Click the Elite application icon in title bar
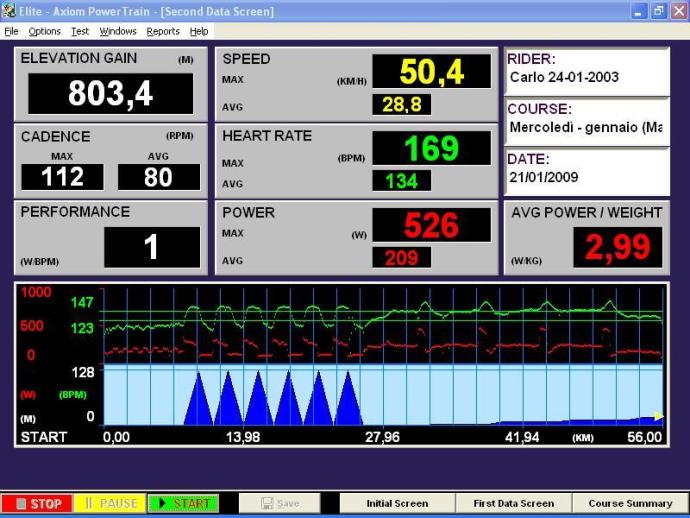 tap(9, 11)
